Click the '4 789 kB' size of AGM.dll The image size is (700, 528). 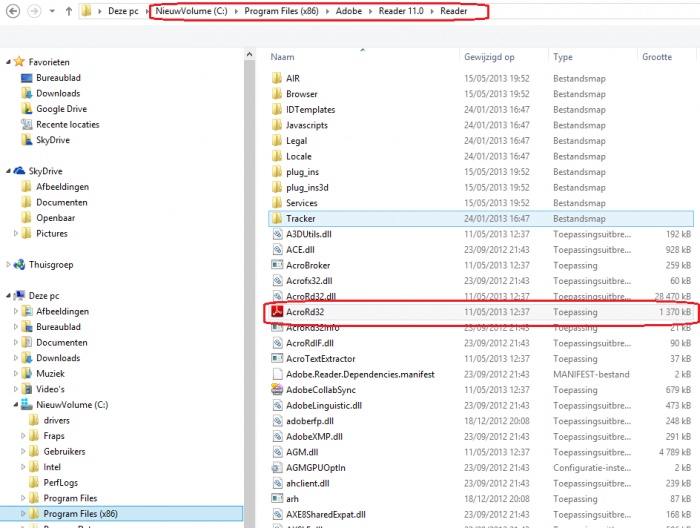(675, 452)
